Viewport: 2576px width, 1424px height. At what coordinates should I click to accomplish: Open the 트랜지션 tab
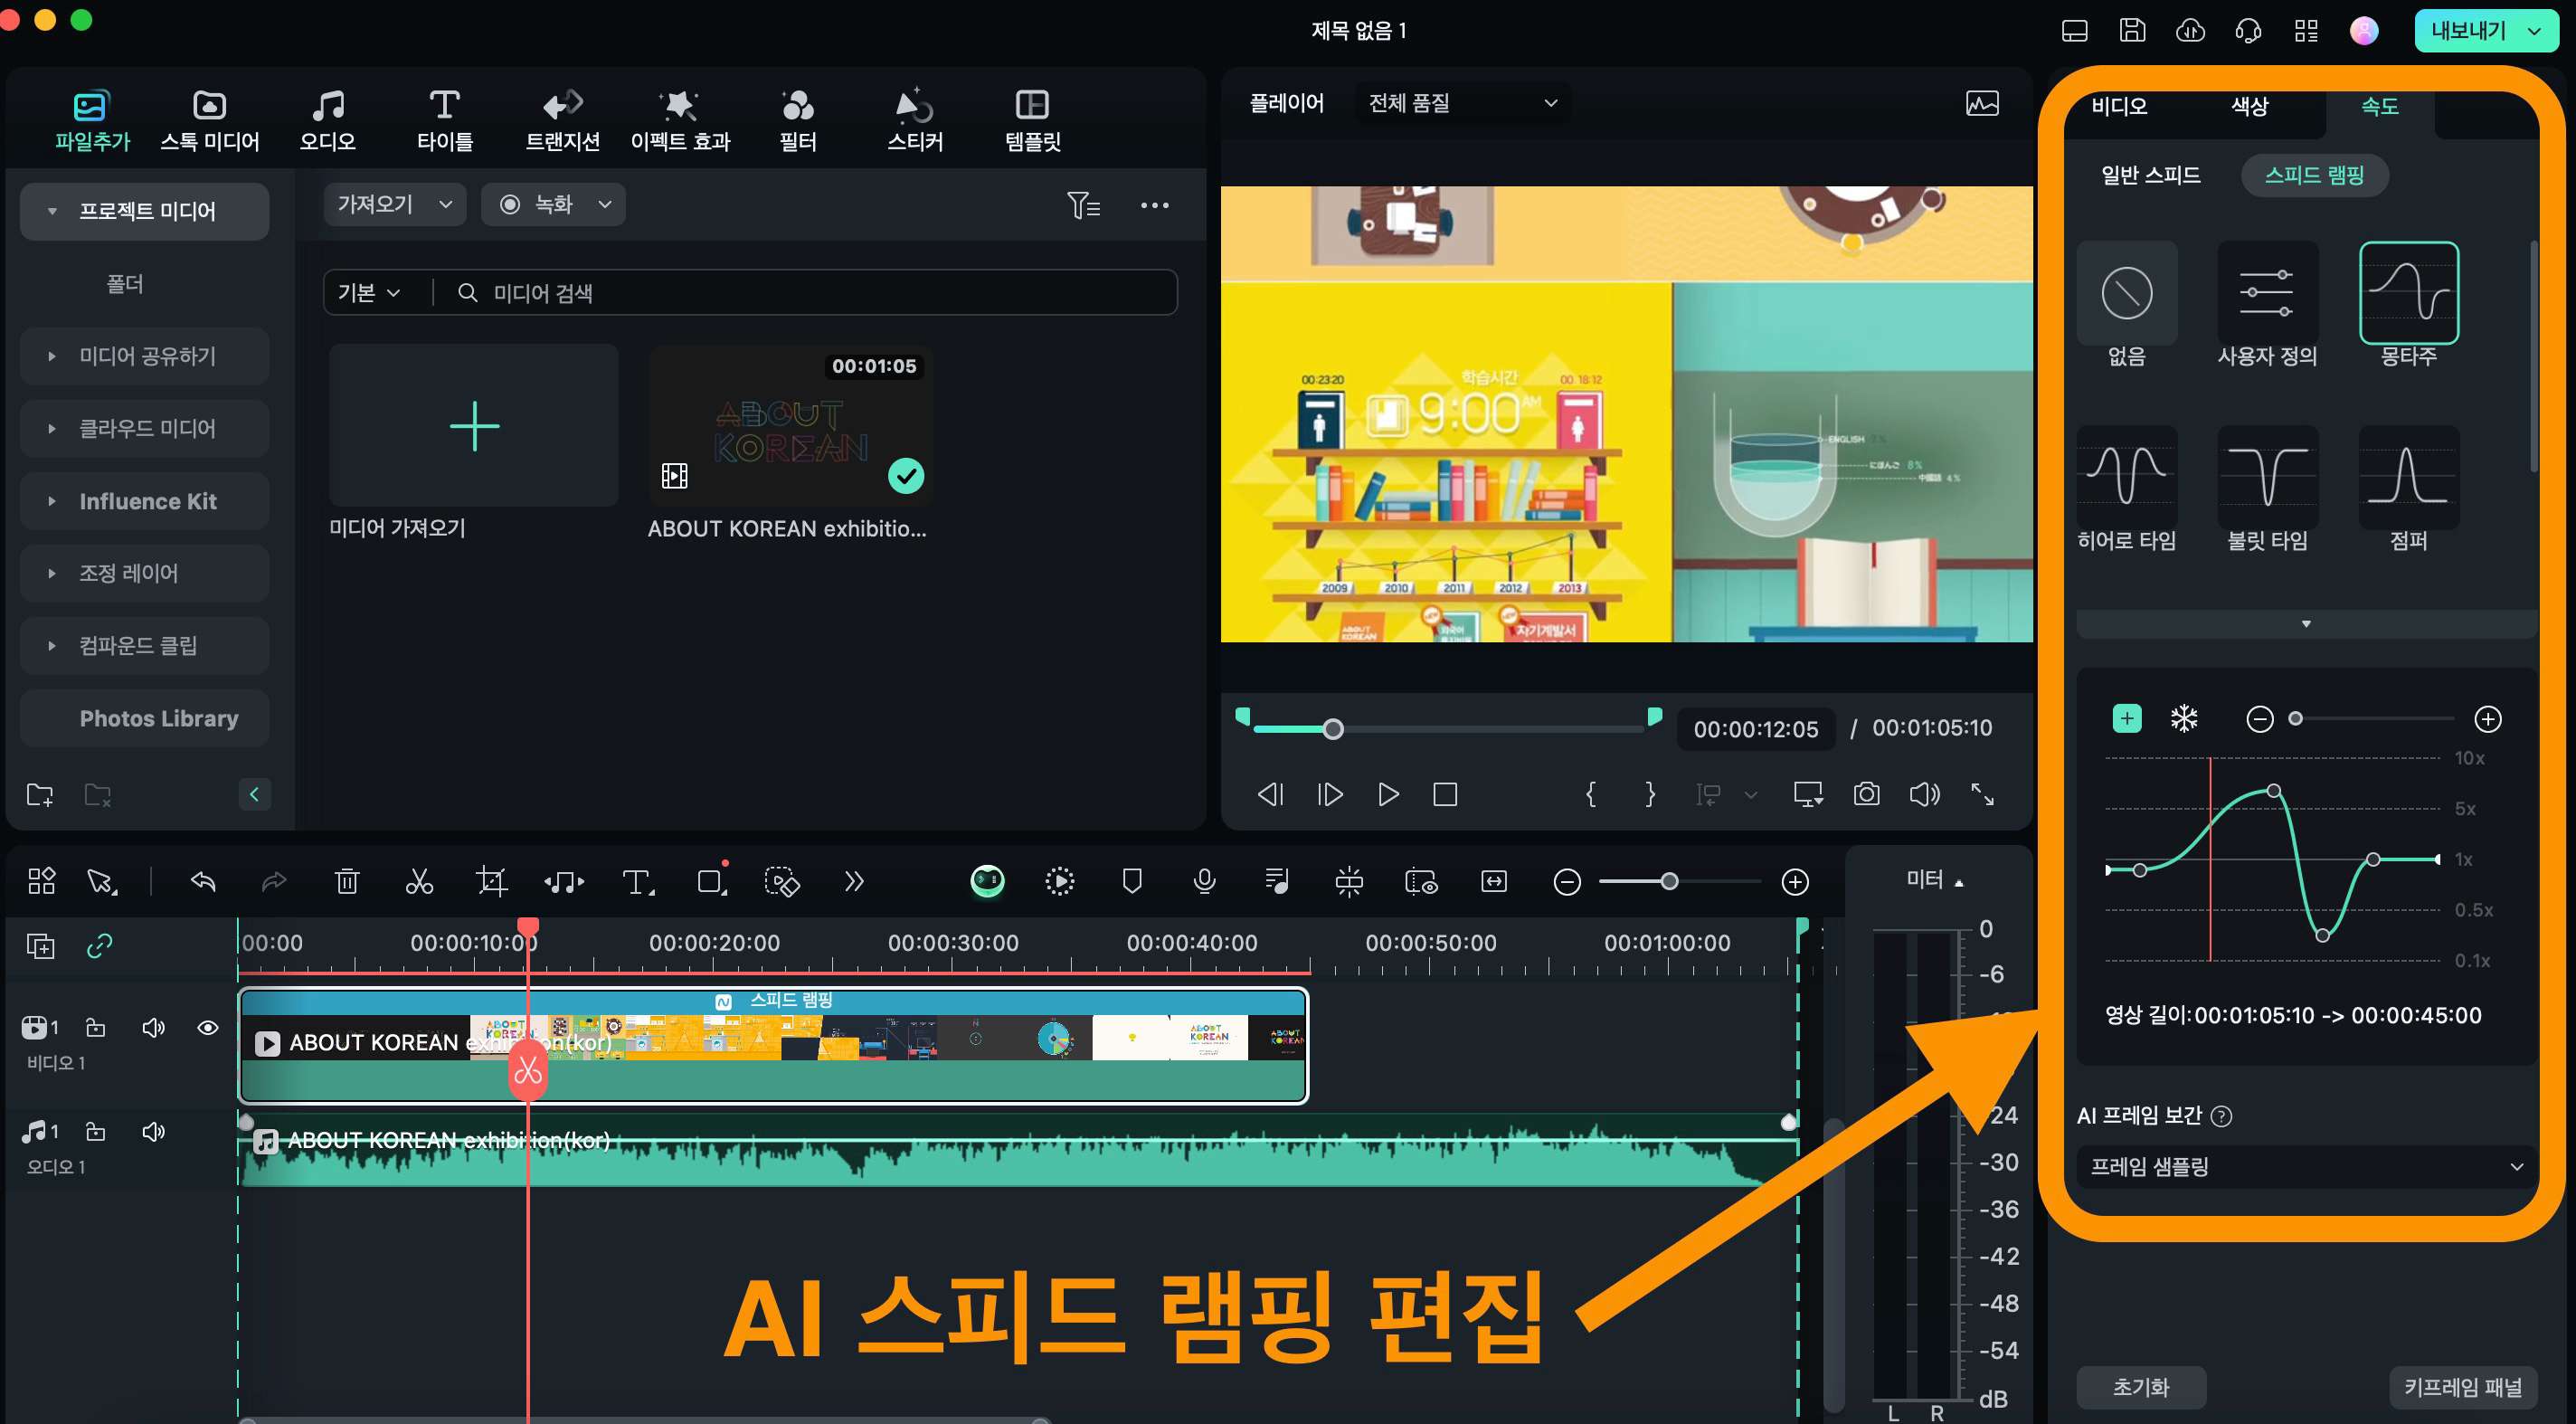pyautogui.click(x=563, y=120)
